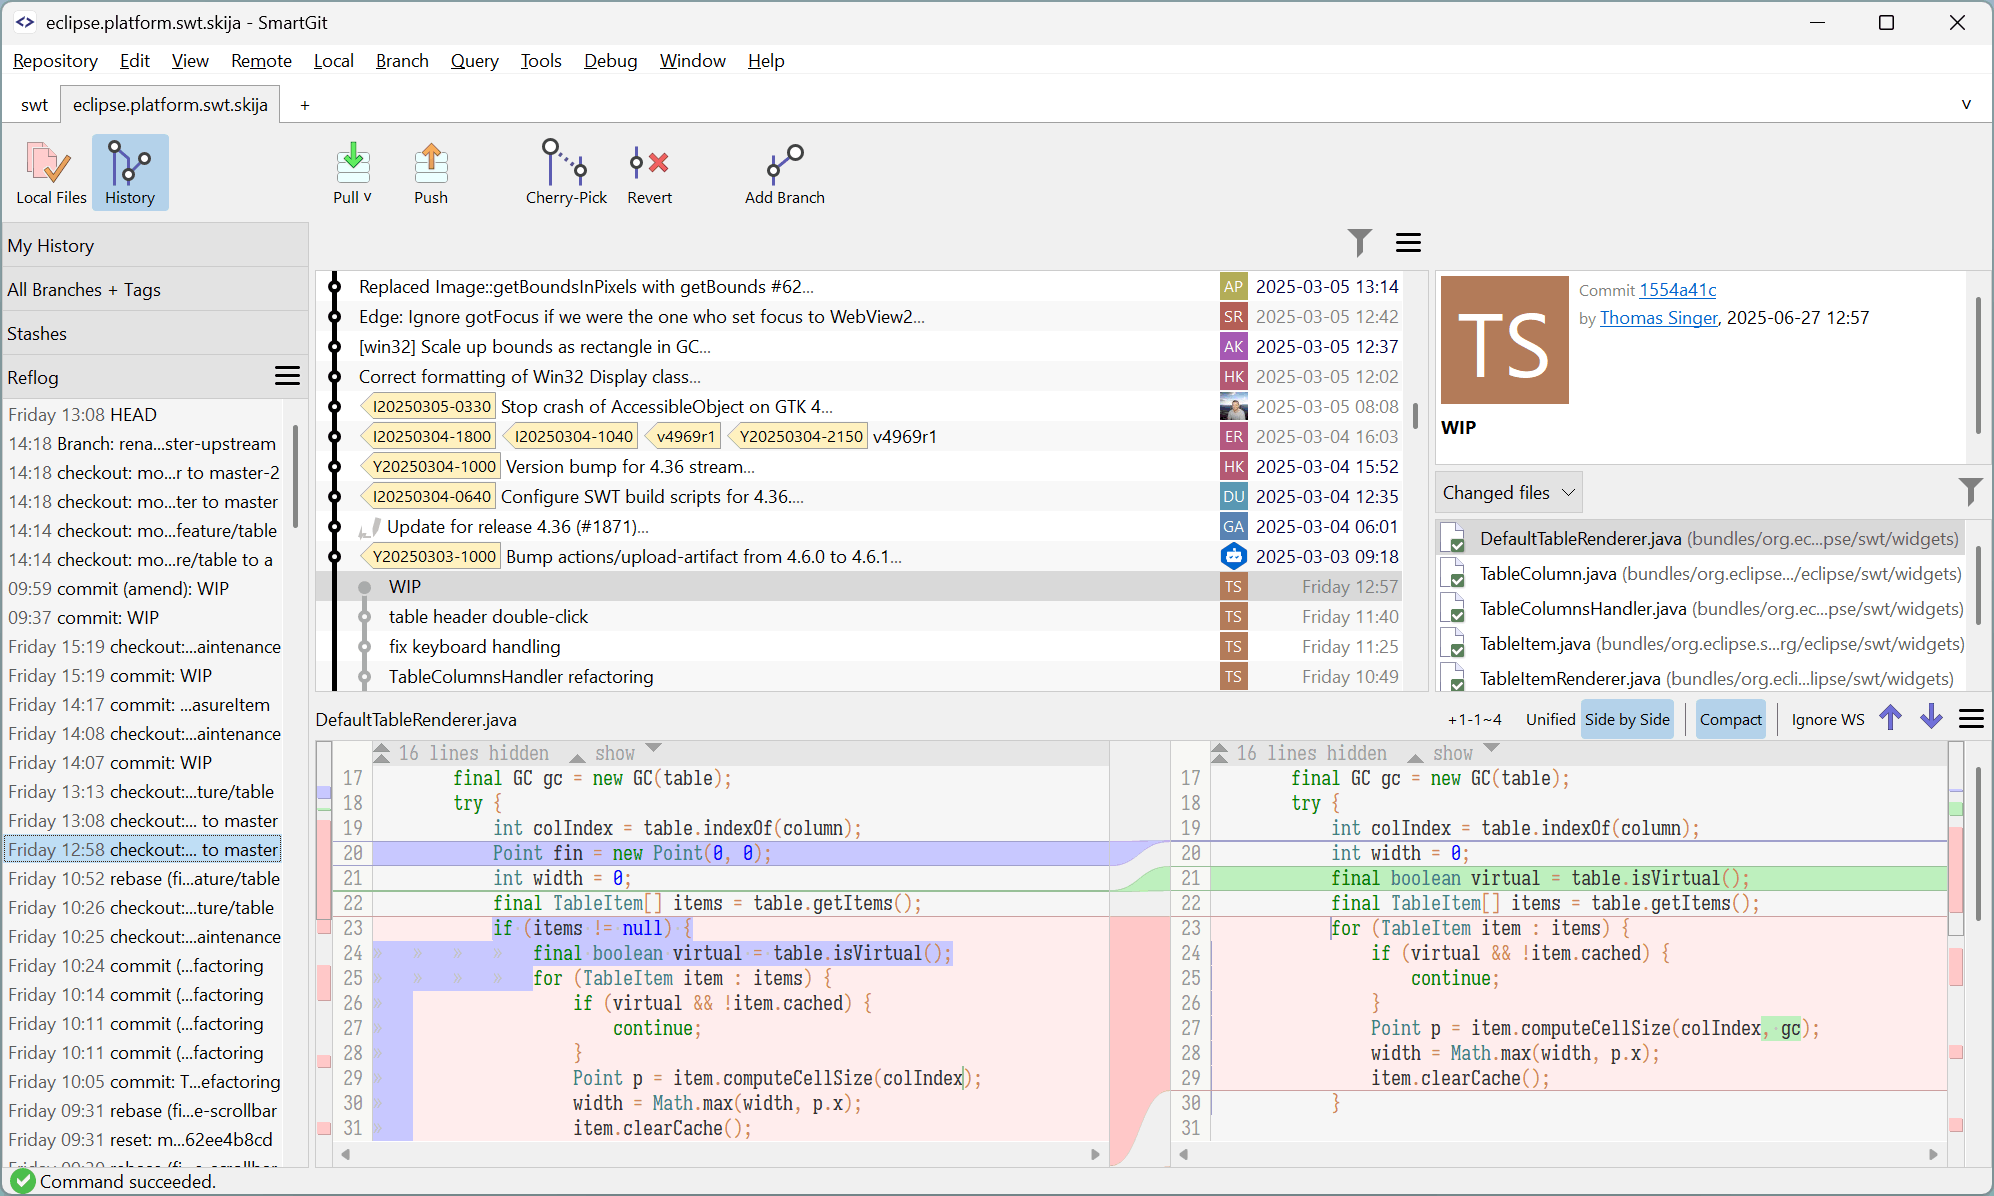The height and width of the screenshot is (1196, 1994).
Task: Open the commit graph filter funnel
Action: [x=1358, y=242]
